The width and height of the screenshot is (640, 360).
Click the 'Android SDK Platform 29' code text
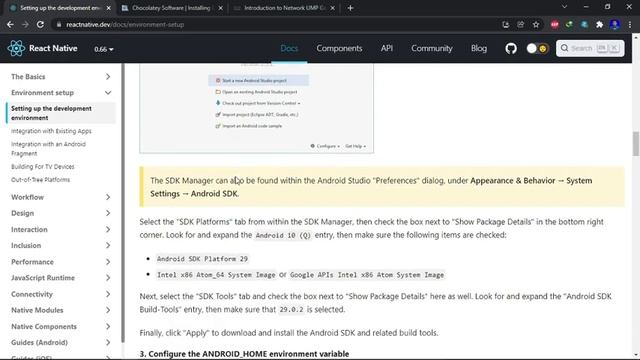click(202, 259)
